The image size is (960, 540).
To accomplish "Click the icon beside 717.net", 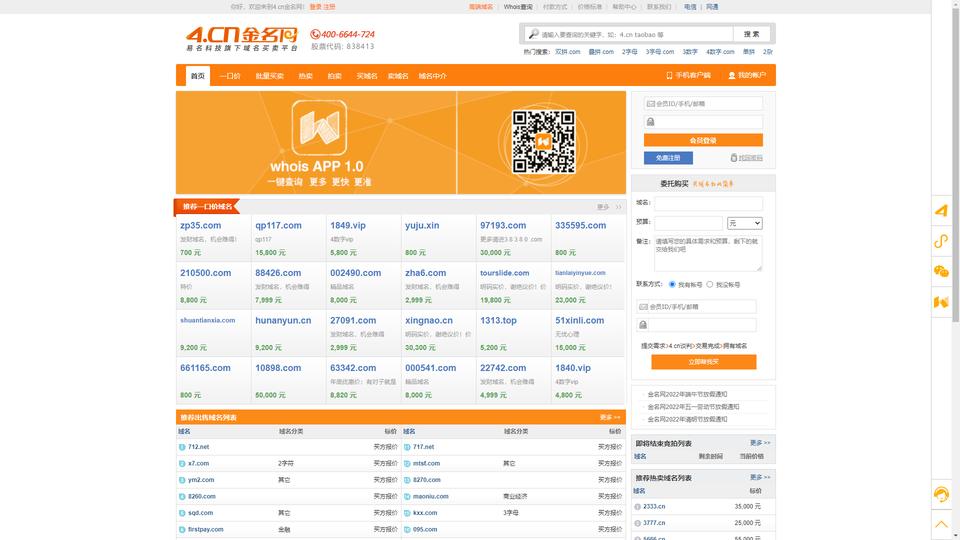I will (407, 447).
